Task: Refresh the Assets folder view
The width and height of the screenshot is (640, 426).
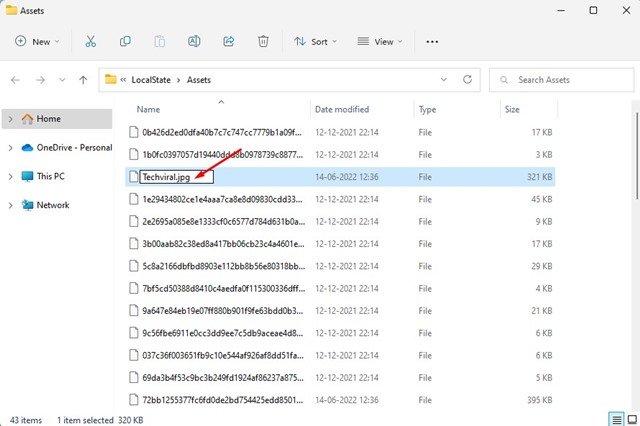Action: click(467, 80)
